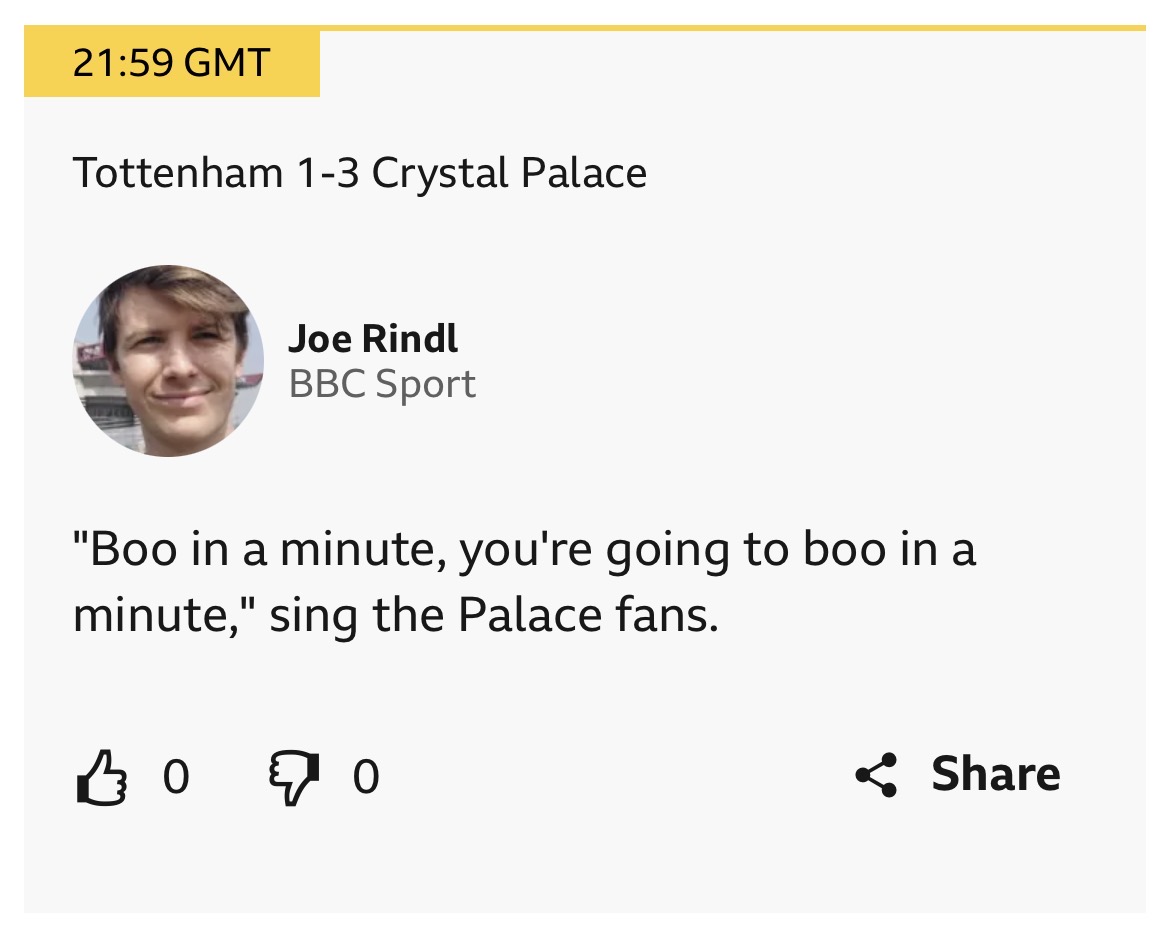
Task: Open Joe Rindl's profile photo
Action: point(168,361)
